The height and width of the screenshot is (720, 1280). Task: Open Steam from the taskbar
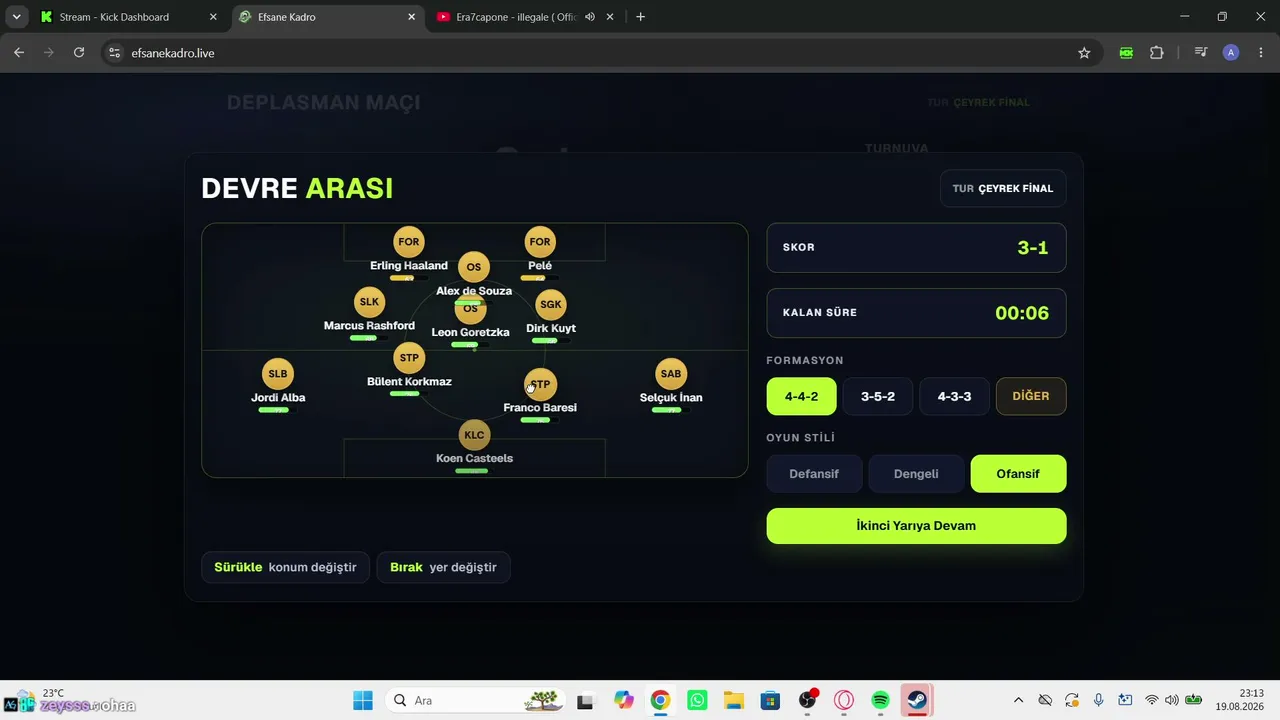tap(916, 700)
